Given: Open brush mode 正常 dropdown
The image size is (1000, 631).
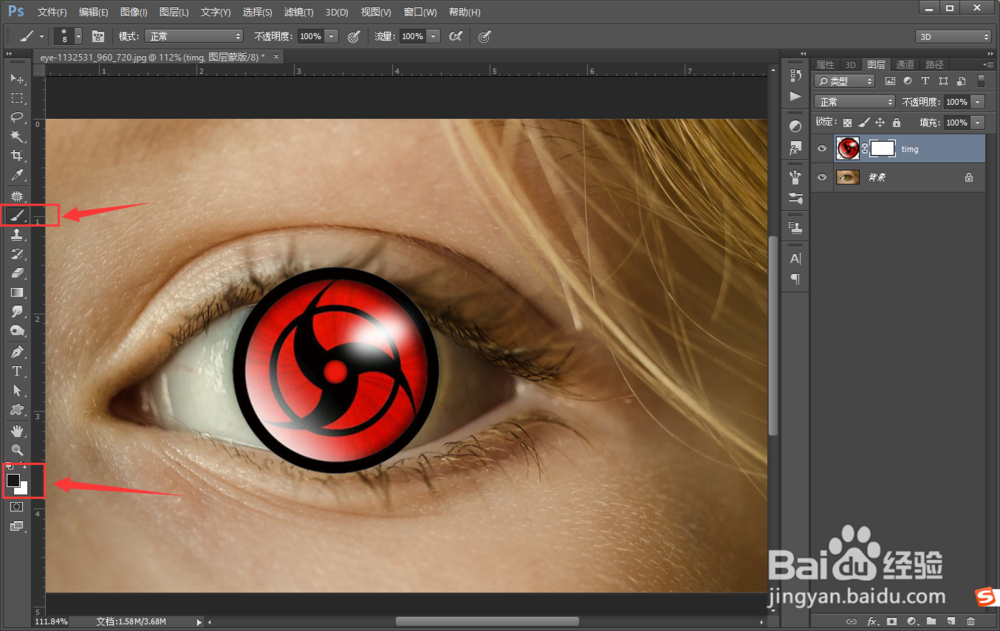Looking at the screenshot, I should [x=194, y=36].
